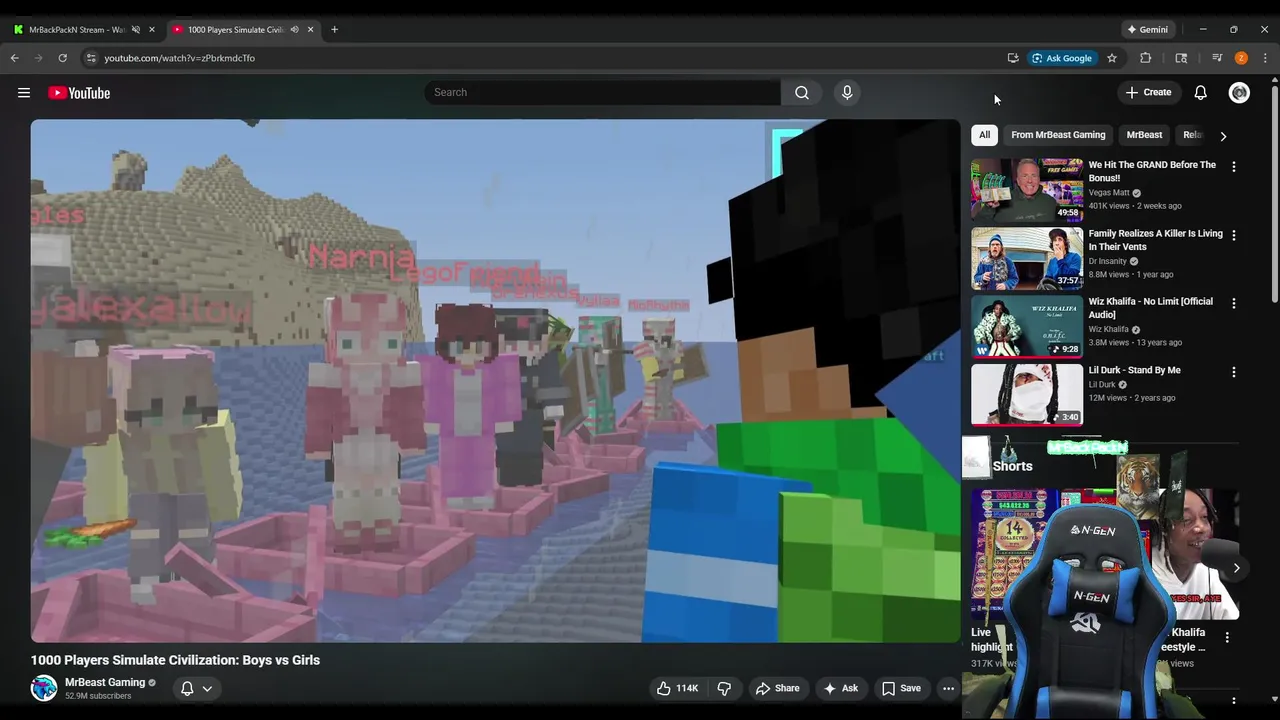Open We Hit The GRAND thumbnail
This screenshot has width=1280, height=720.
1027,189
